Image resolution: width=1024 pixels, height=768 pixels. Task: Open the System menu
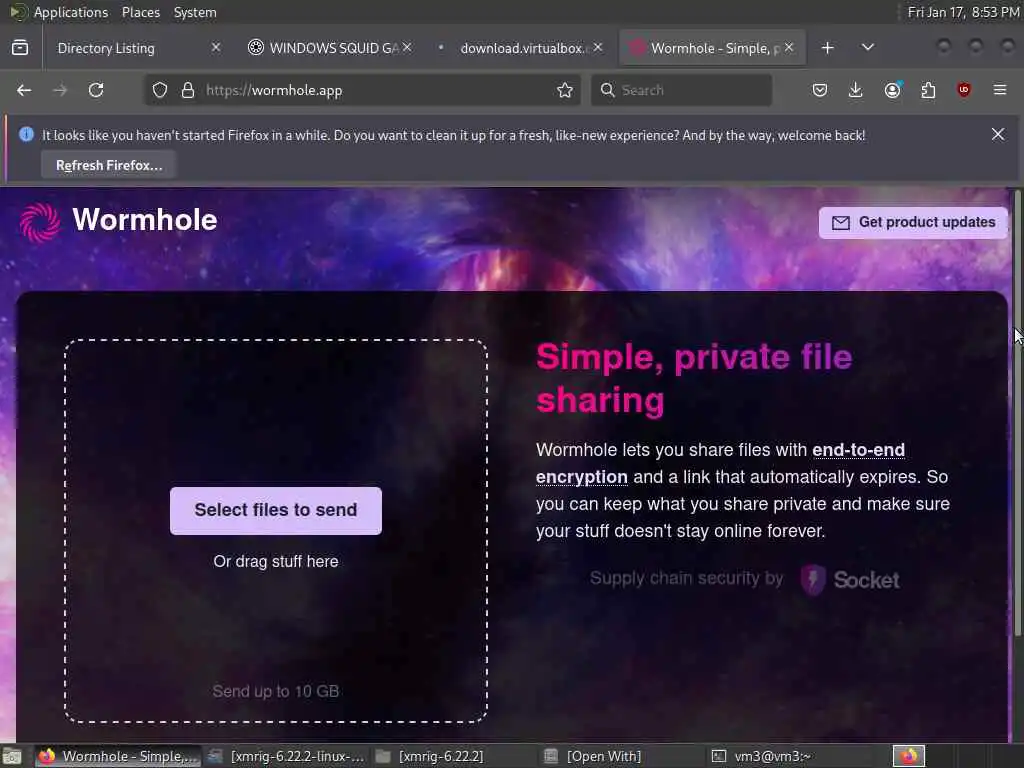click(x=195, y=12)
